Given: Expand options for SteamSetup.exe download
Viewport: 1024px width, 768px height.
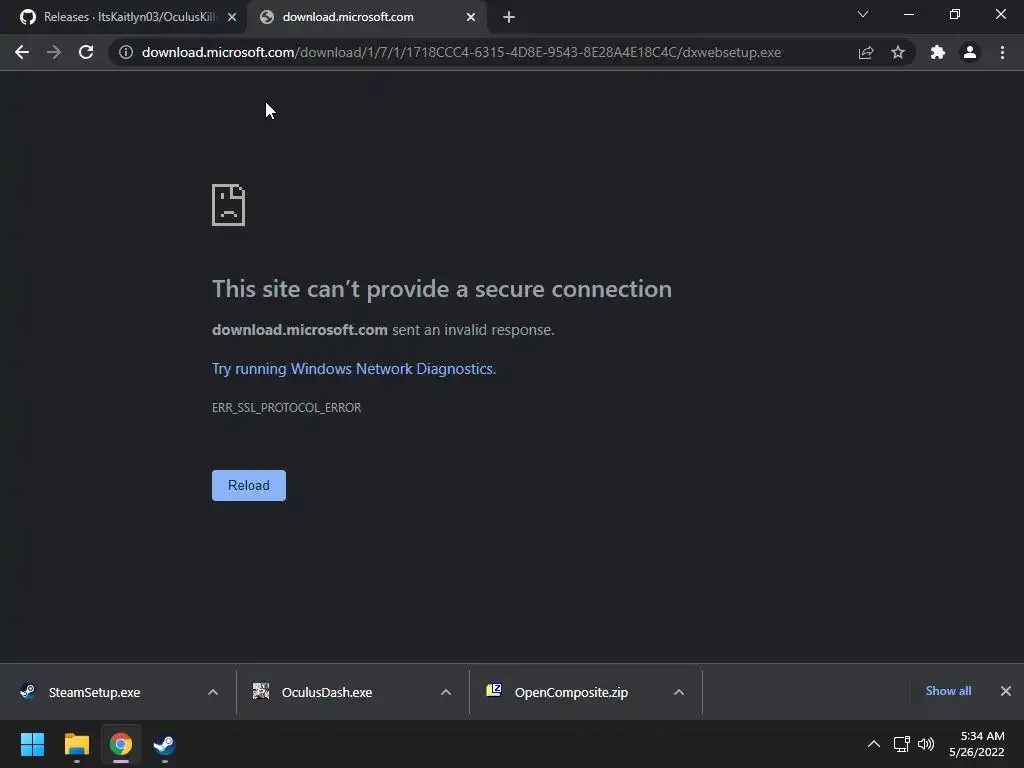Looking at the screenshot, I should click(x=213, y=692).
